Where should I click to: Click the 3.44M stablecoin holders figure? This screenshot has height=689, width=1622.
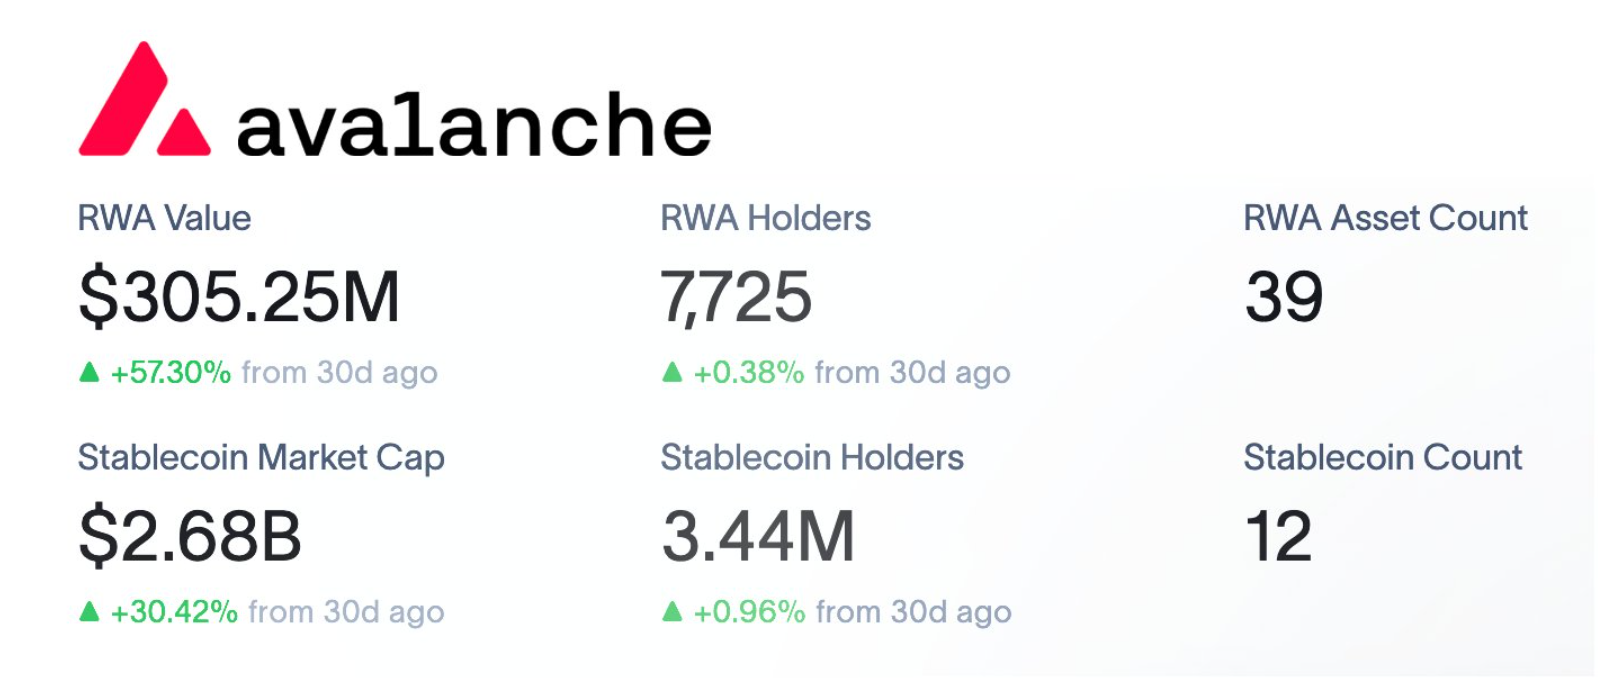[x=758, y=536]
